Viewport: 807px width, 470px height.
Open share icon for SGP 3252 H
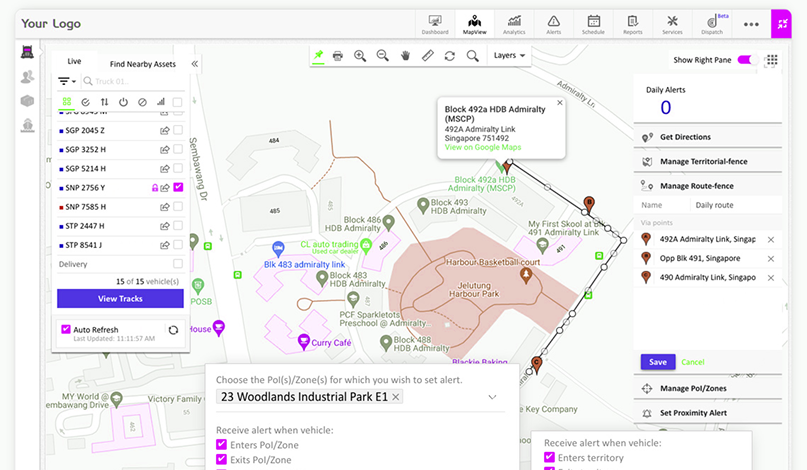164,149
